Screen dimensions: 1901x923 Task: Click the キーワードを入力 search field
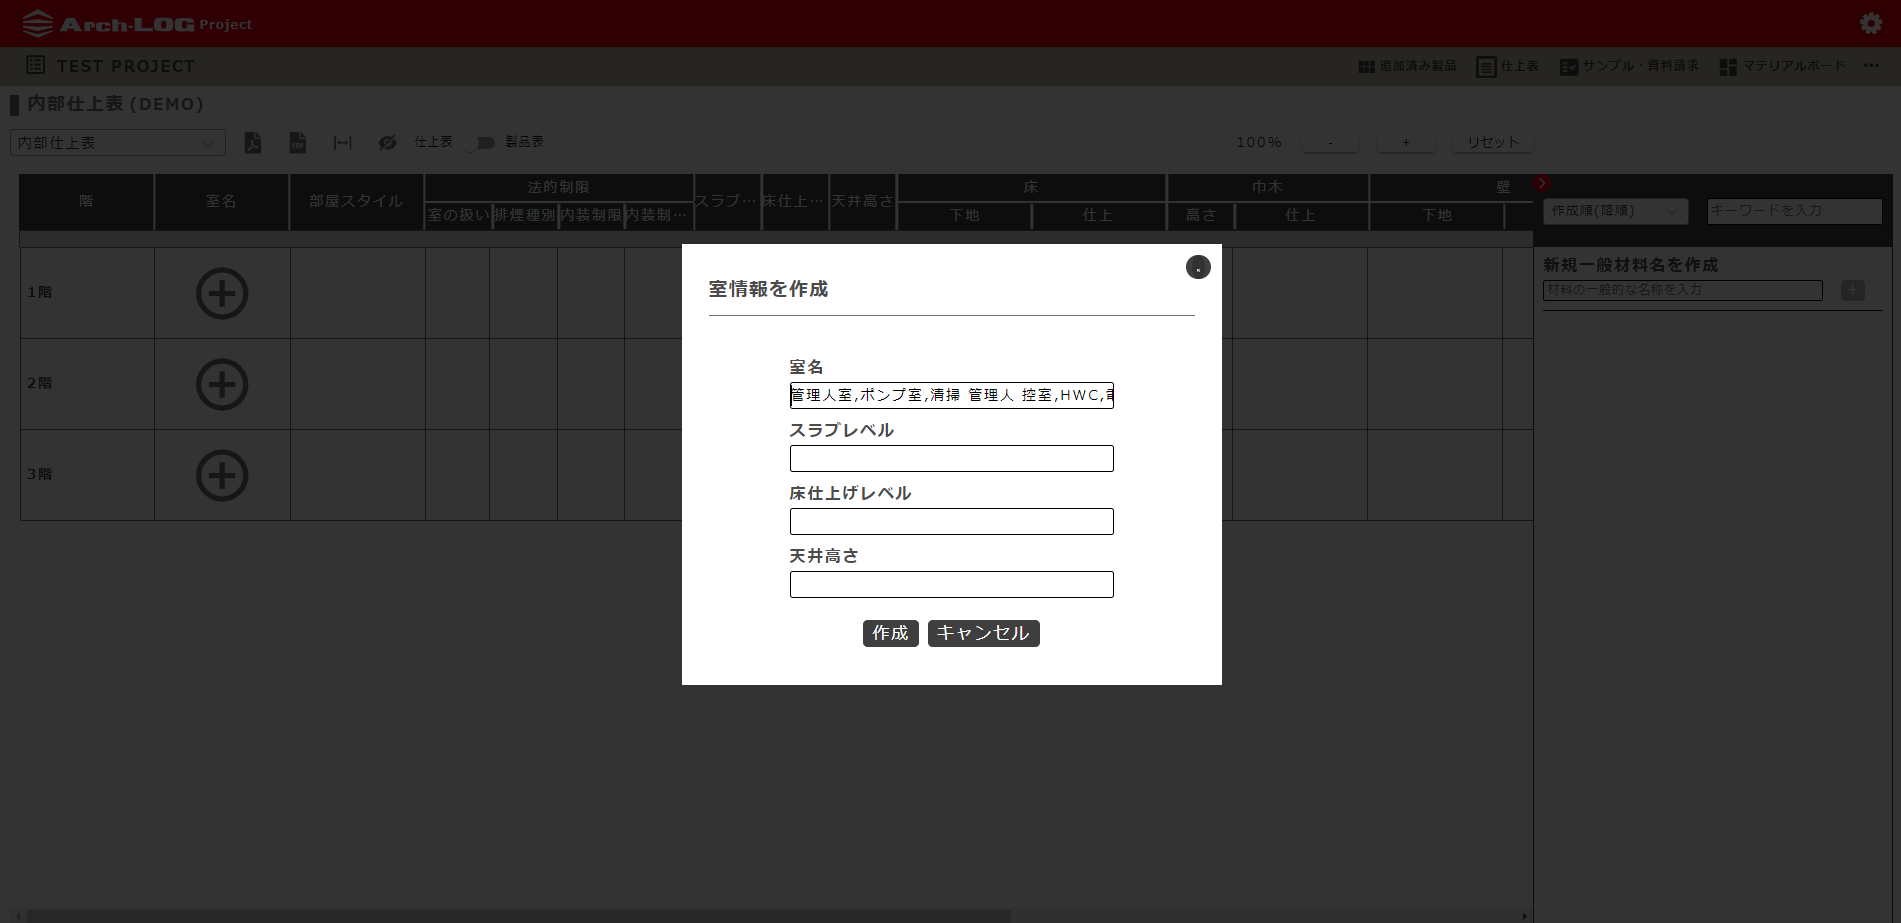1795,211
